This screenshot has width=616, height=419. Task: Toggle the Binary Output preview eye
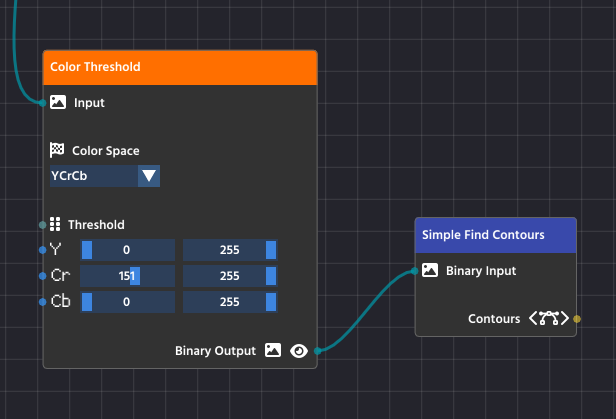[298, 350]
